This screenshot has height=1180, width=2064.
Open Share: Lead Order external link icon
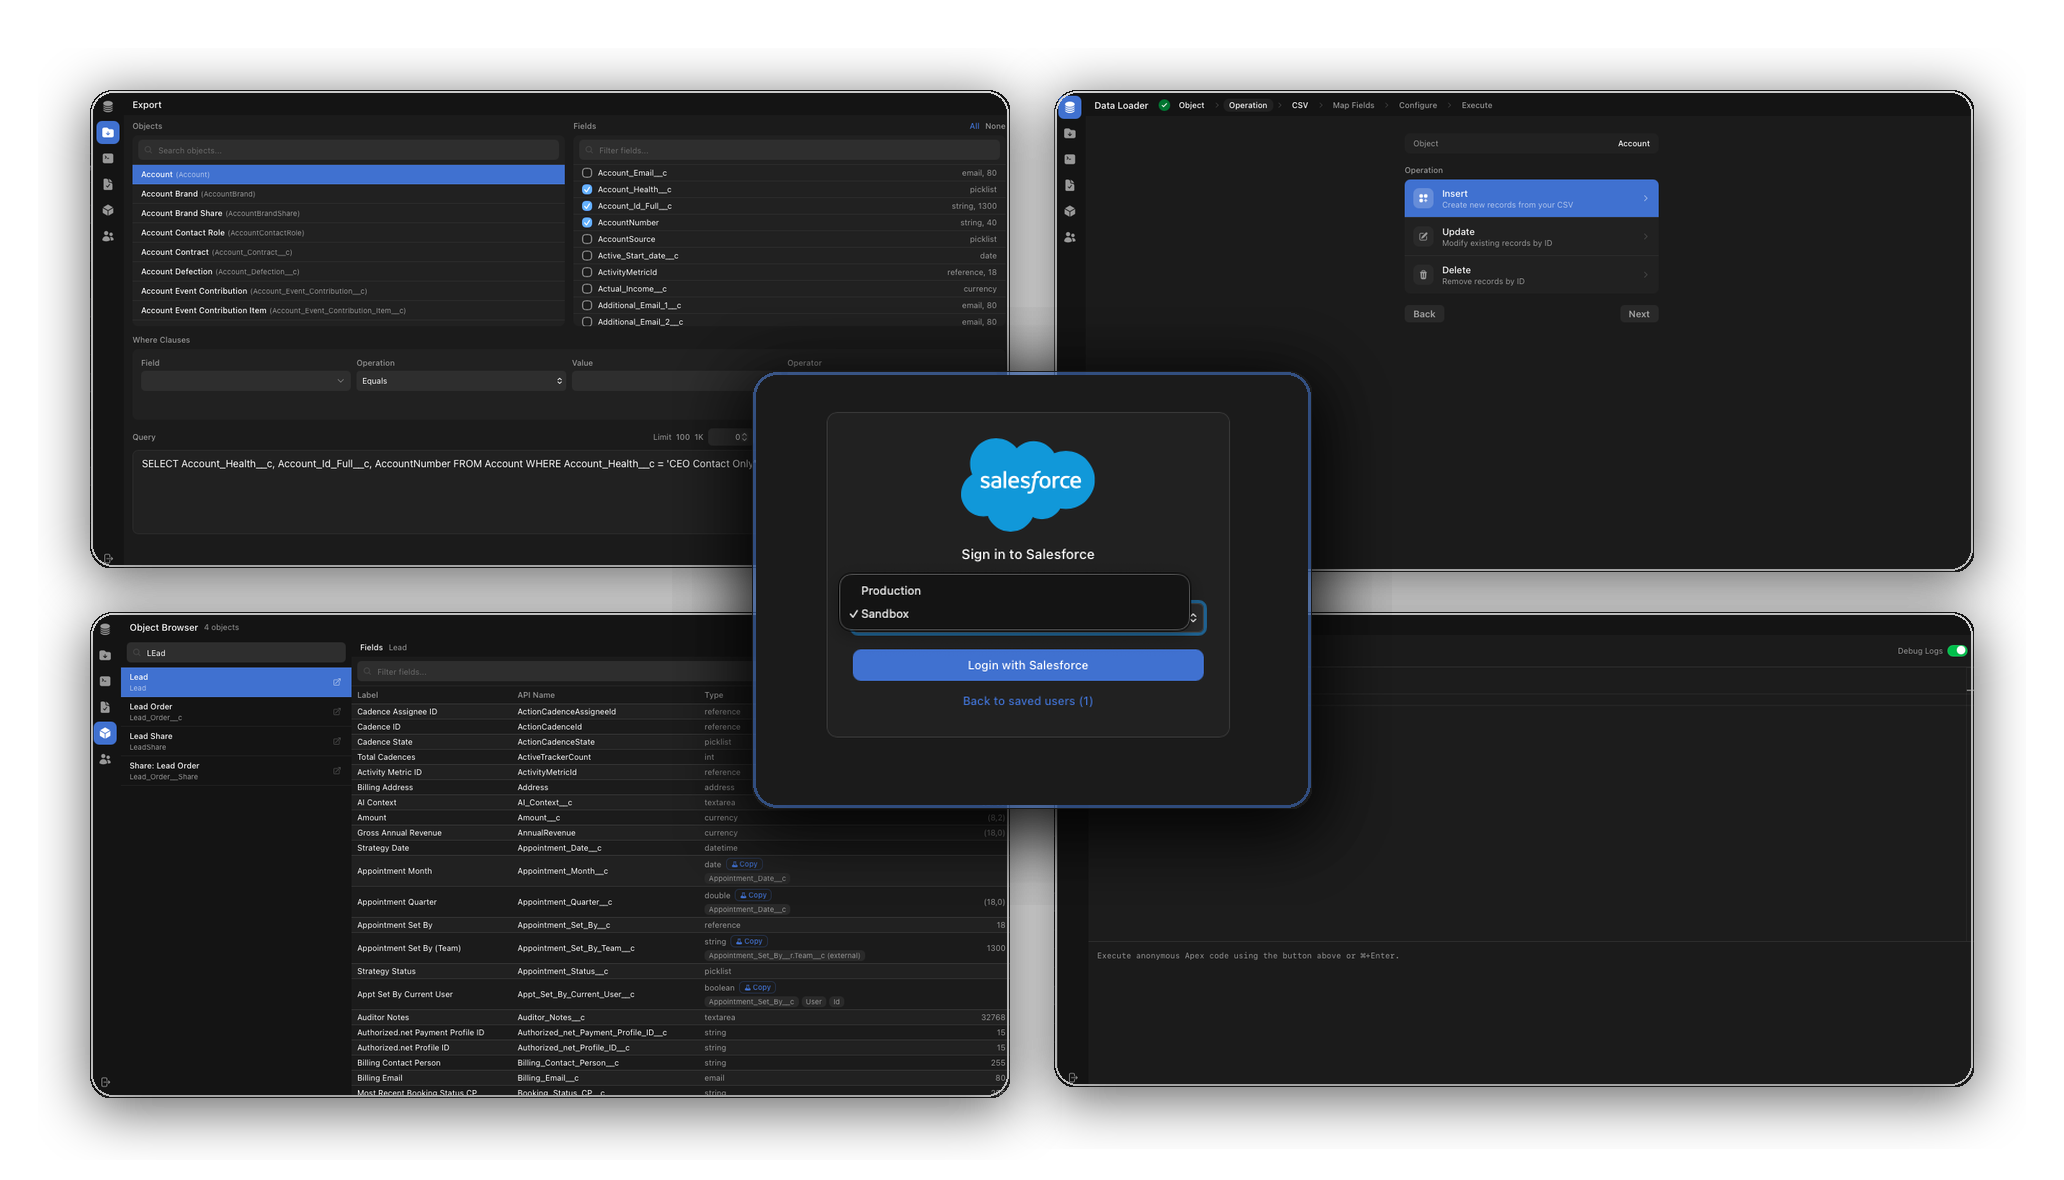click(337, 771)
